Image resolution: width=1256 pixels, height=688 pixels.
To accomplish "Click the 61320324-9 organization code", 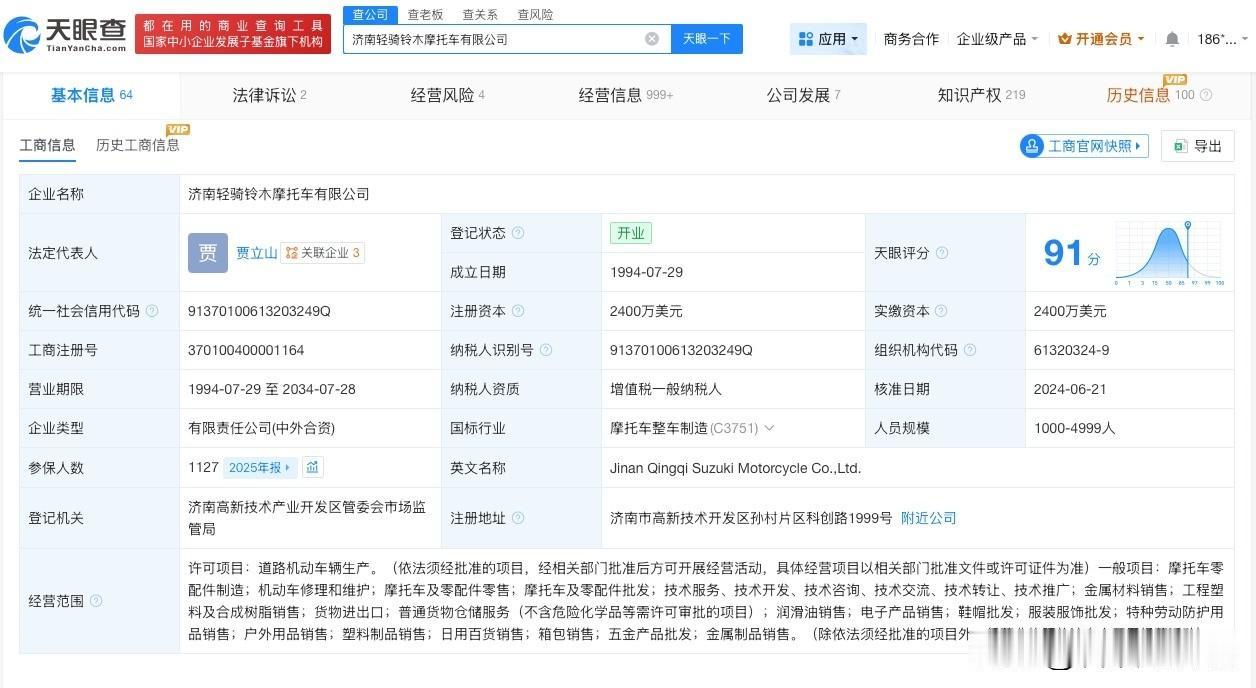I will point(1071,350).
